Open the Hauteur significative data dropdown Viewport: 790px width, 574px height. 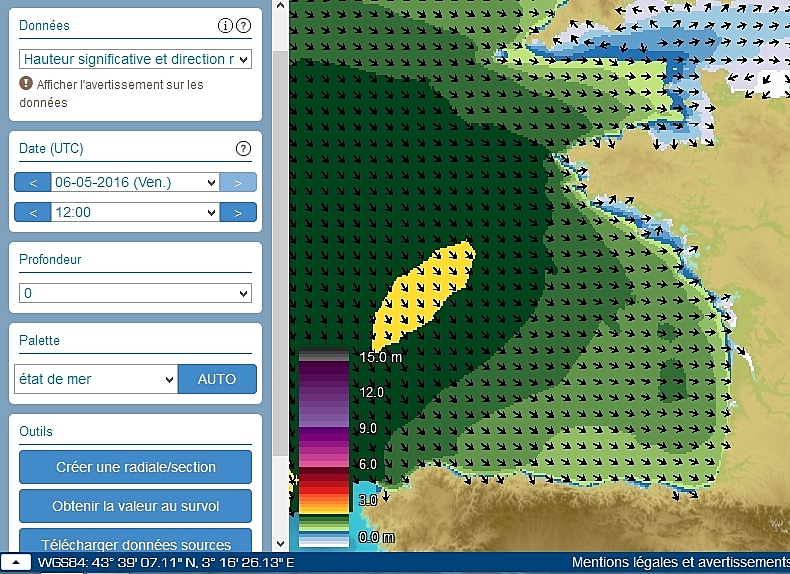(135, 59)
